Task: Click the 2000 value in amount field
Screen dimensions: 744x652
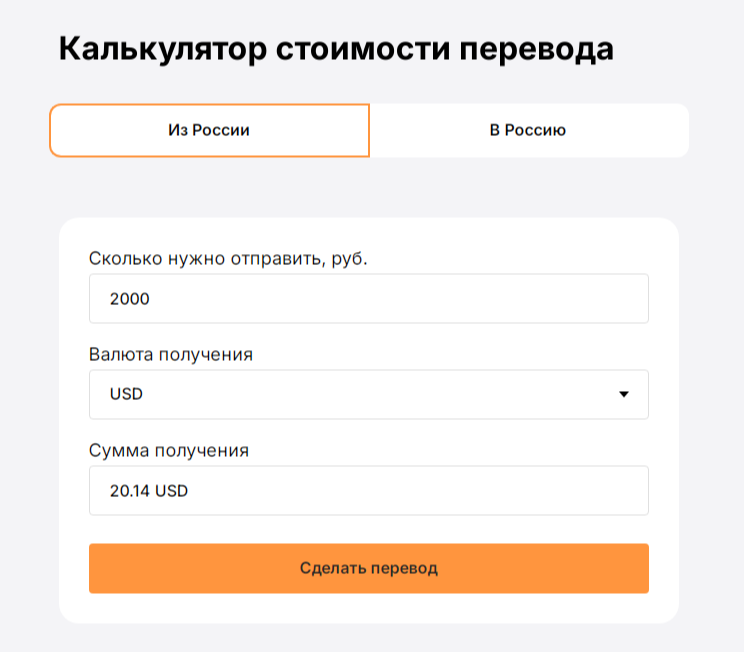Action: pos(130,298)
